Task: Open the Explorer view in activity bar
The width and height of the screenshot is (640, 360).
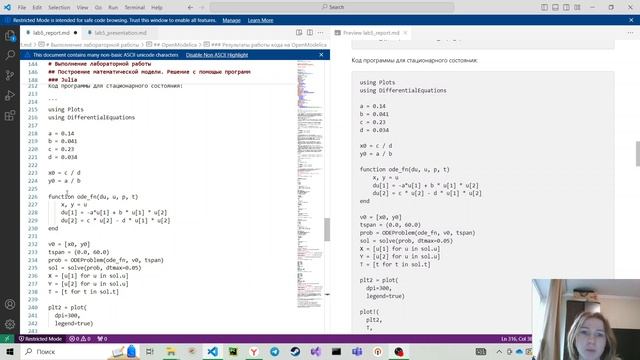Action: [x=10, y=36]
